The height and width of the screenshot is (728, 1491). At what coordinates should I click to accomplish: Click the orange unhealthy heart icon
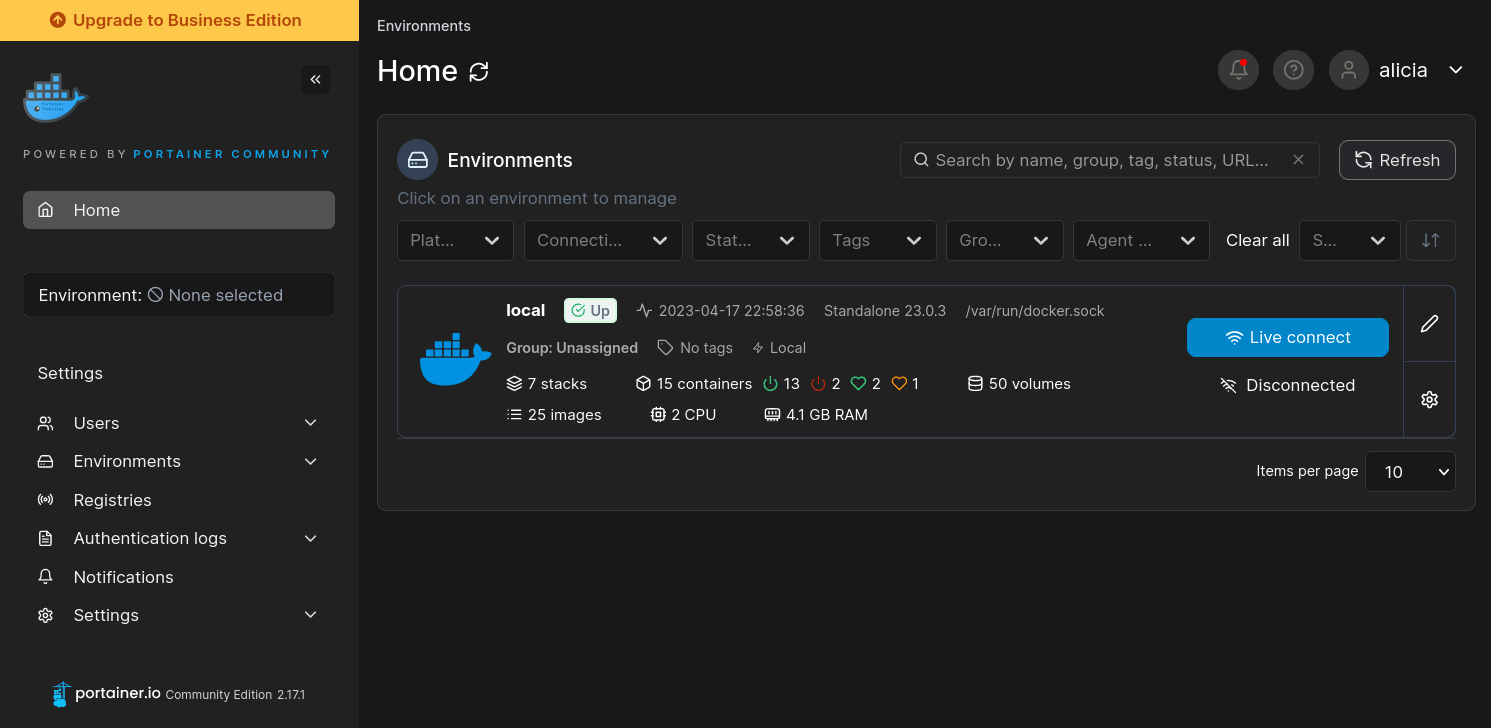tap(898, 384)
